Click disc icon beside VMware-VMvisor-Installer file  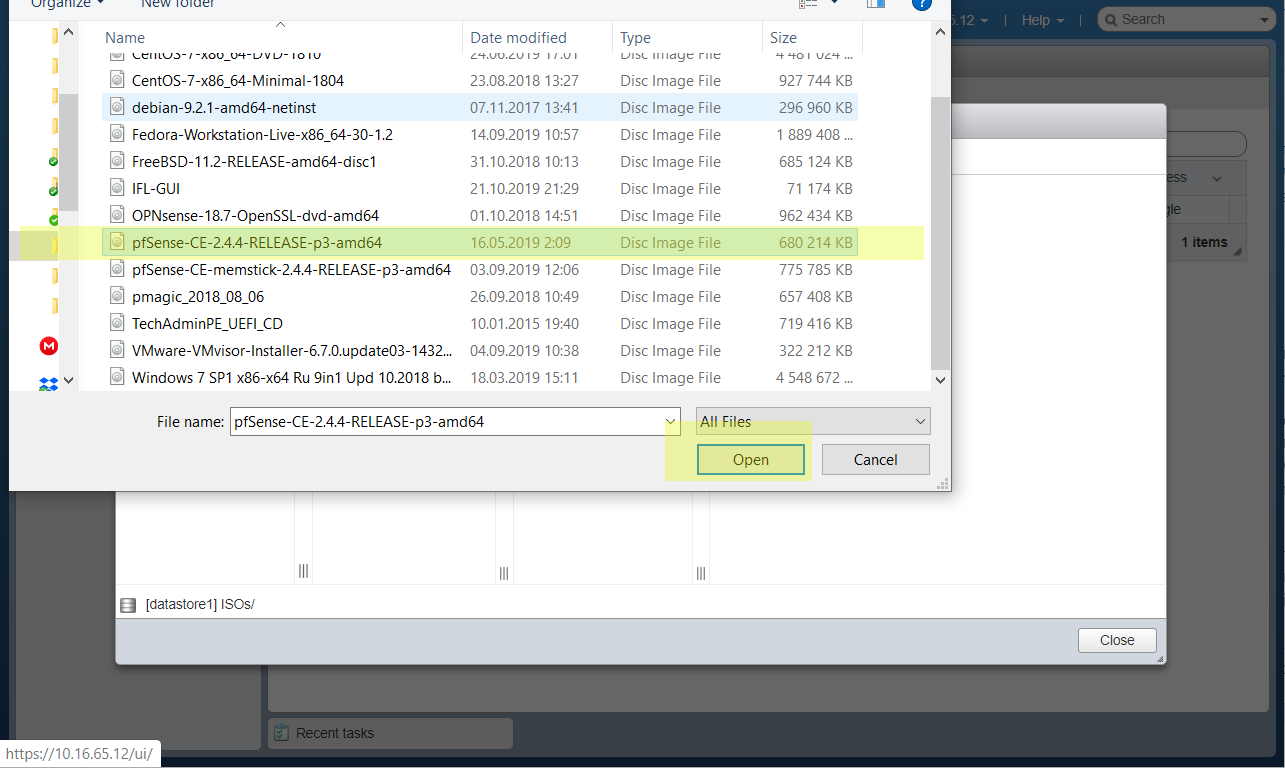pyautogui.click(x=117, y=350)
